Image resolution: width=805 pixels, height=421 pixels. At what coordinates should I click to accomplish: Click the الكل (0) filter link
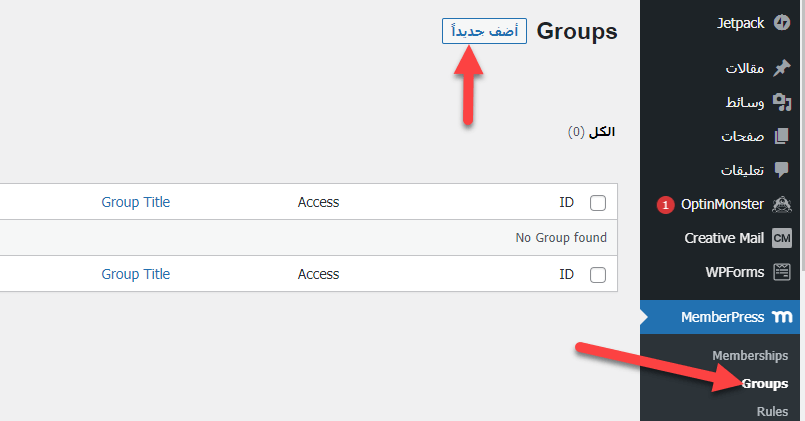point(591,132)
